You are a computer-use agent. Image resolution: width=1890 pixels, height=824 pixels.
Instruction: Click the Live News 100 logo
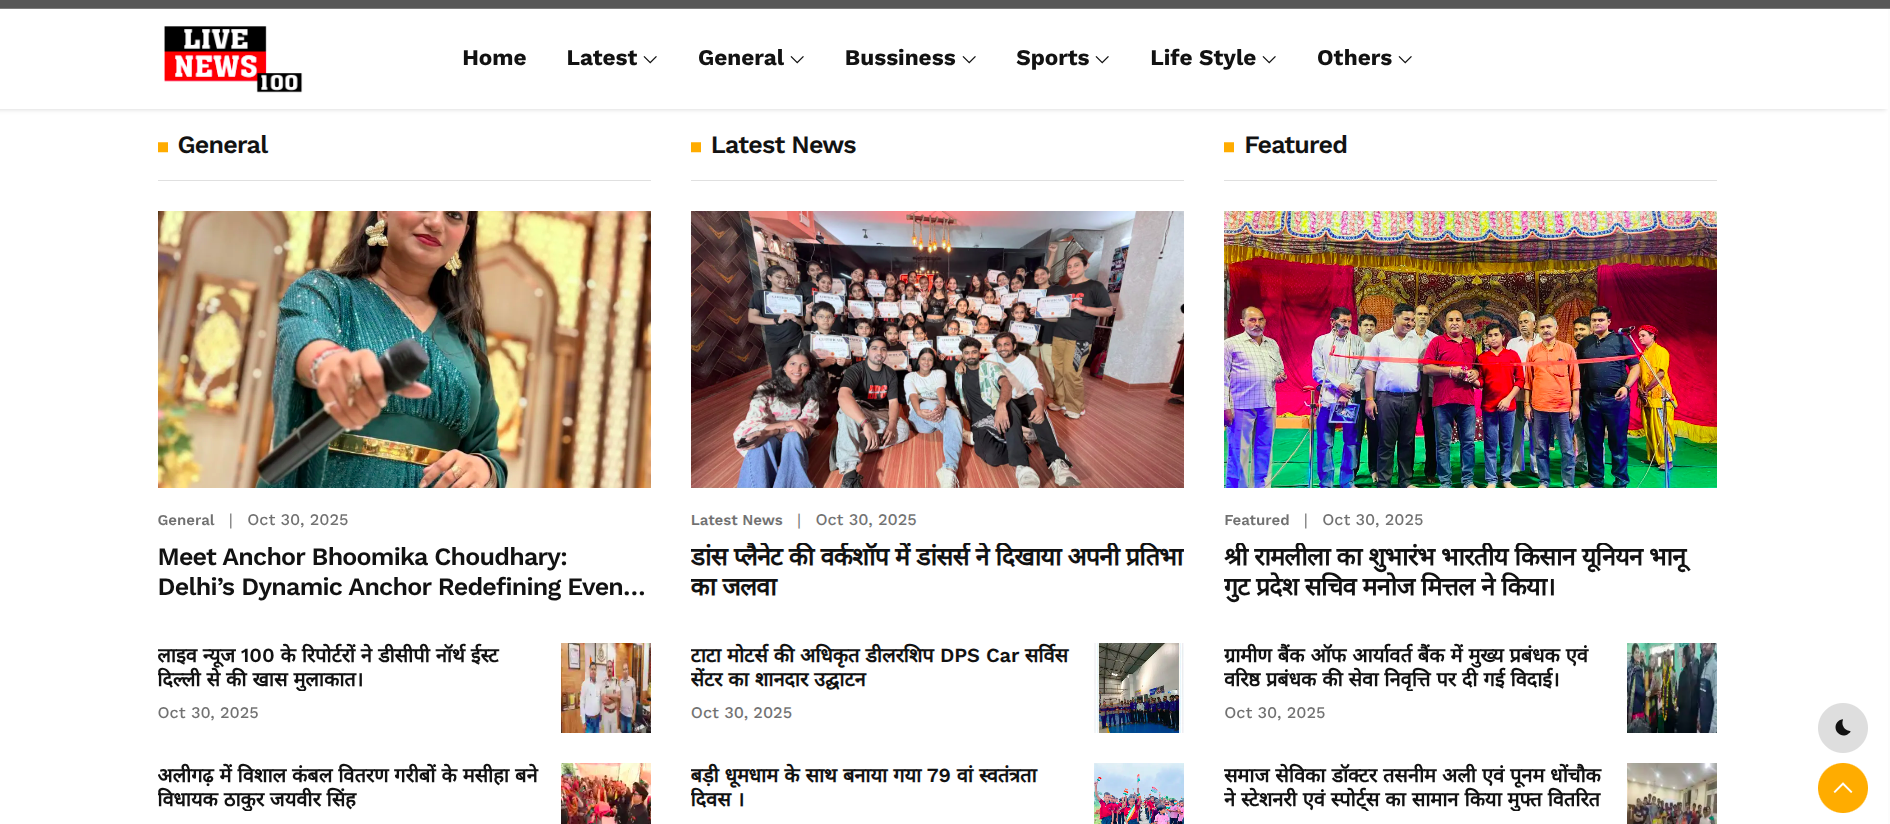(232, 59)
